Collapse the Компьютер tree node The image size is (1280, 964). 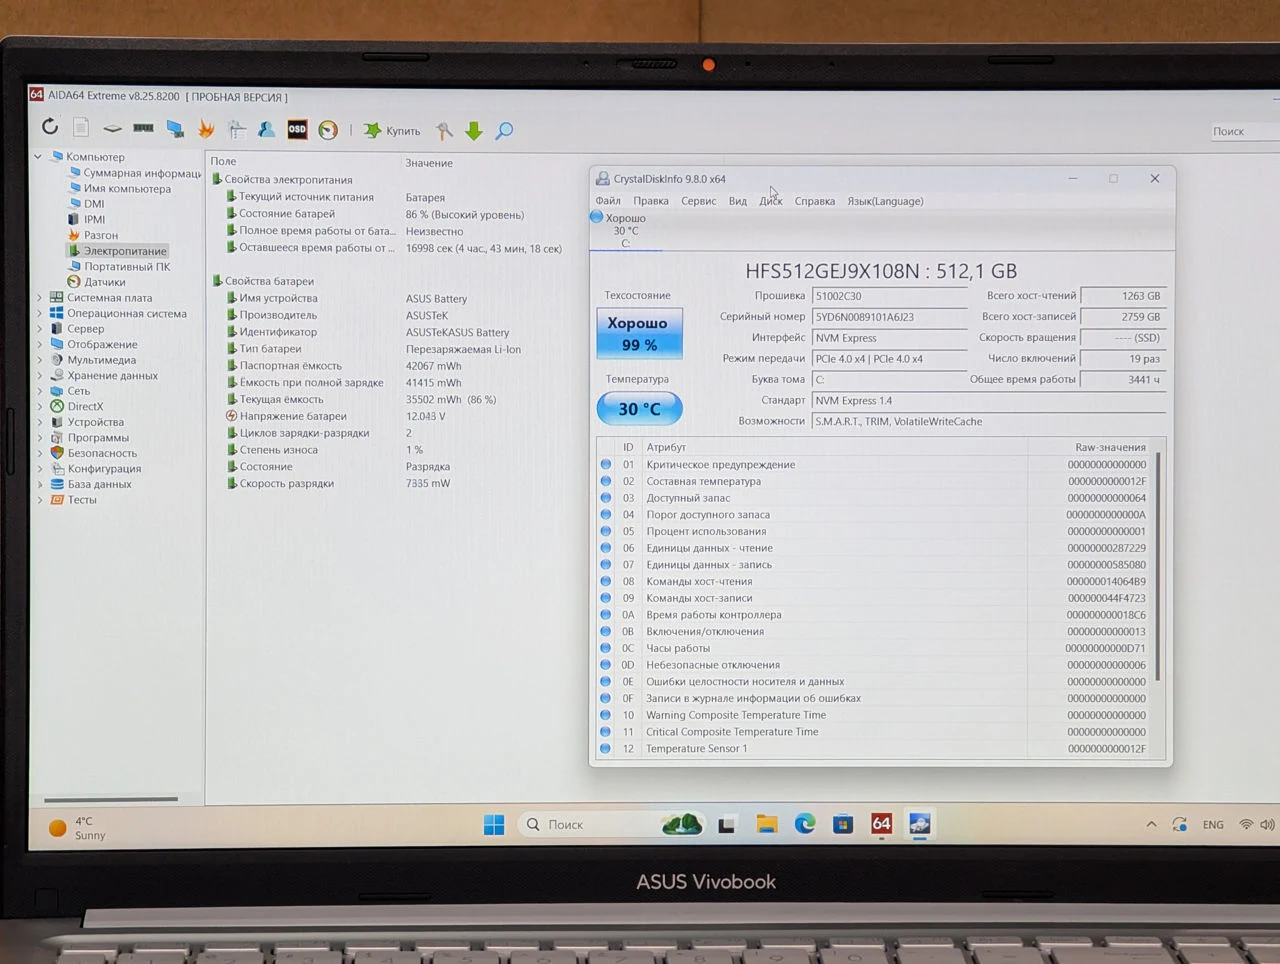(38, 157)
